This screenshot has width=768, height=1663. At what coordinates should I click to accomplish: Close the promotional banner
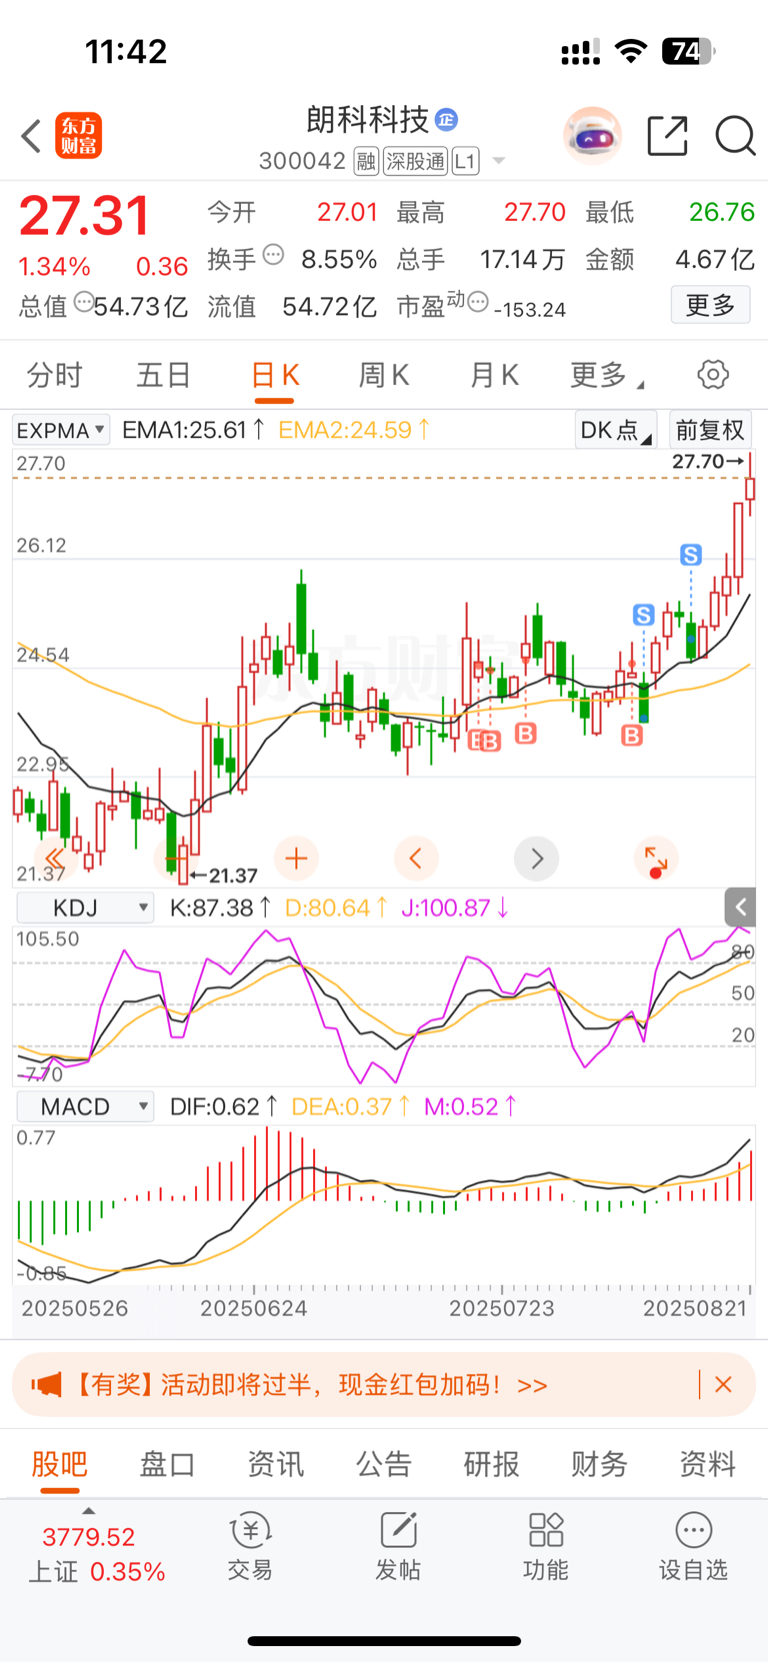coord(724,1385)
